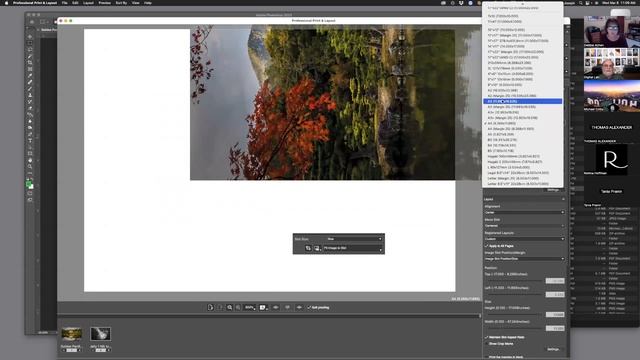Select the Type tool in Photoshop toolbar
Screen dimensions: 640x360
(x=30, y=141)
